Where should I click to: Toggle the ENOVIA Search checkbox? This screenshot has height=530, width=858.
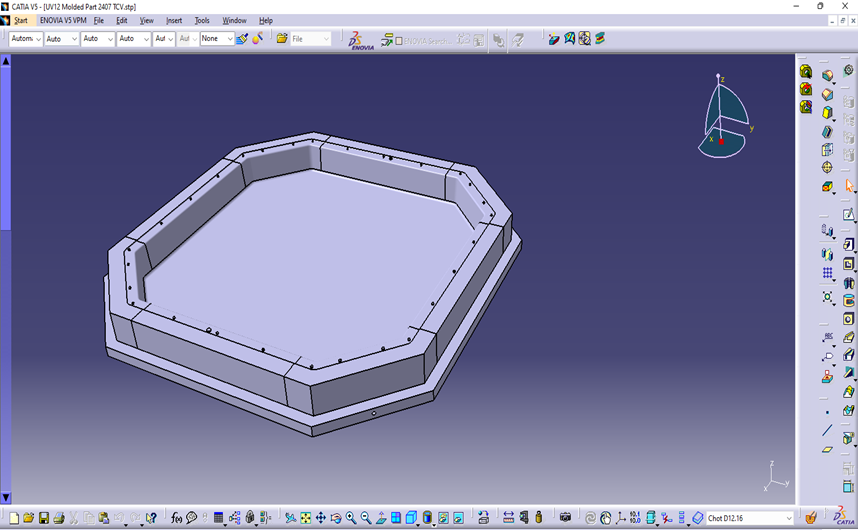(x=399, y=40)
